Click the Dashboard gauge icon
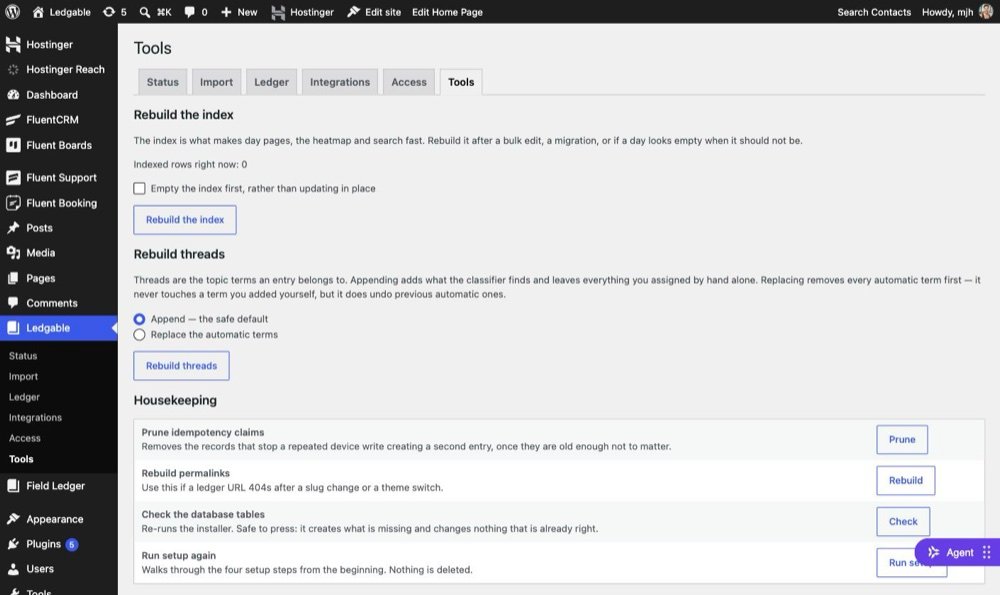The height and width of the screenshot is (595, 1000). tap(13, 94)
